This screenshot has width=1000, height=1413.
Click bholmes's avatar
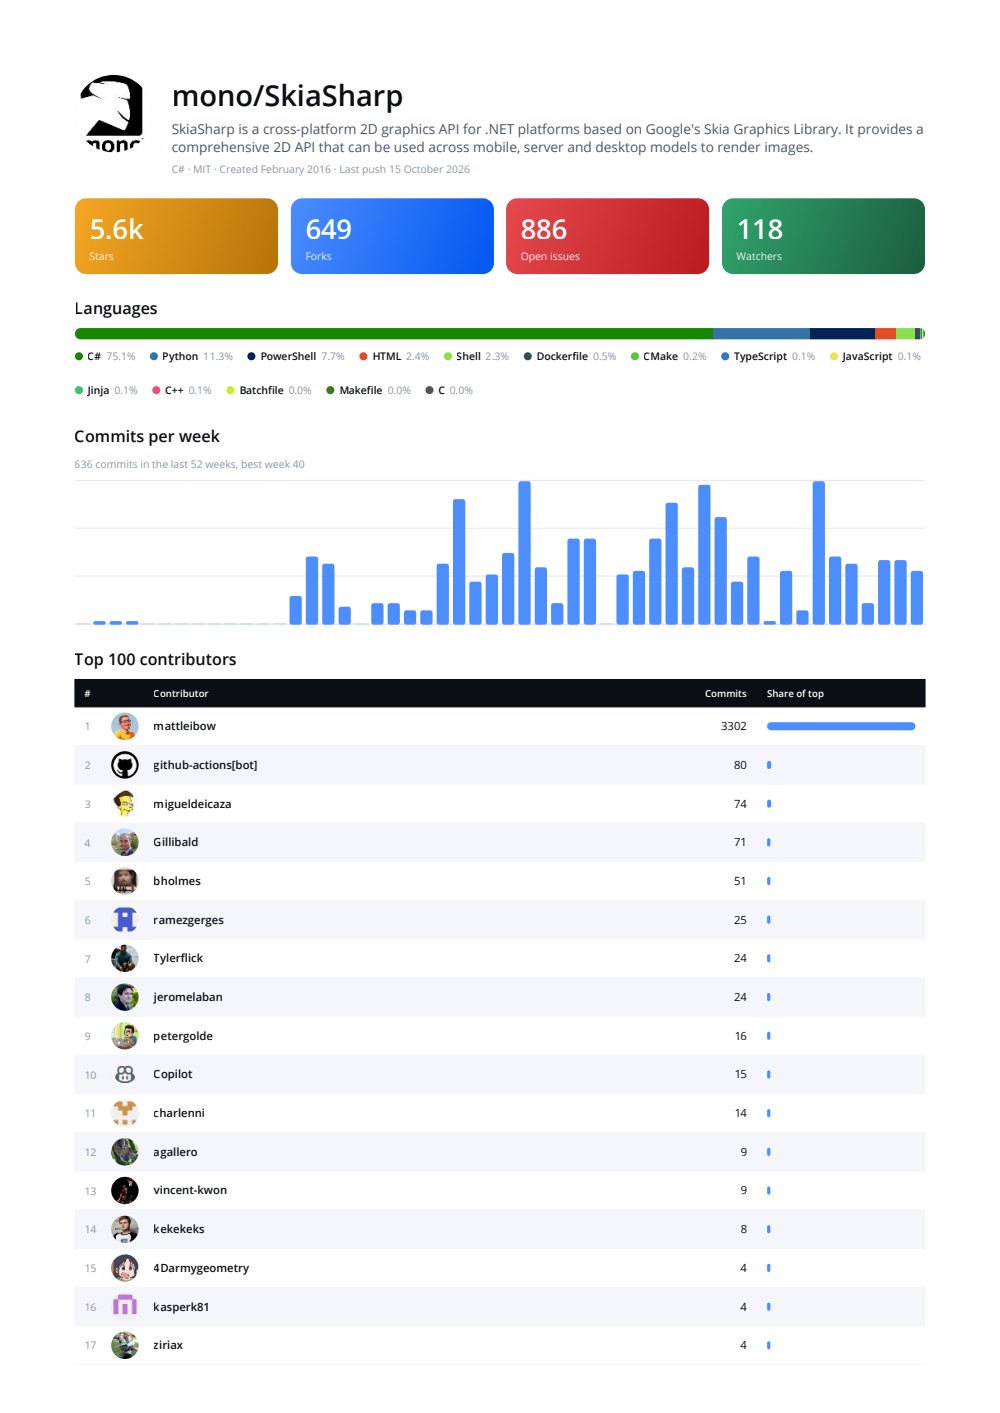125,881
